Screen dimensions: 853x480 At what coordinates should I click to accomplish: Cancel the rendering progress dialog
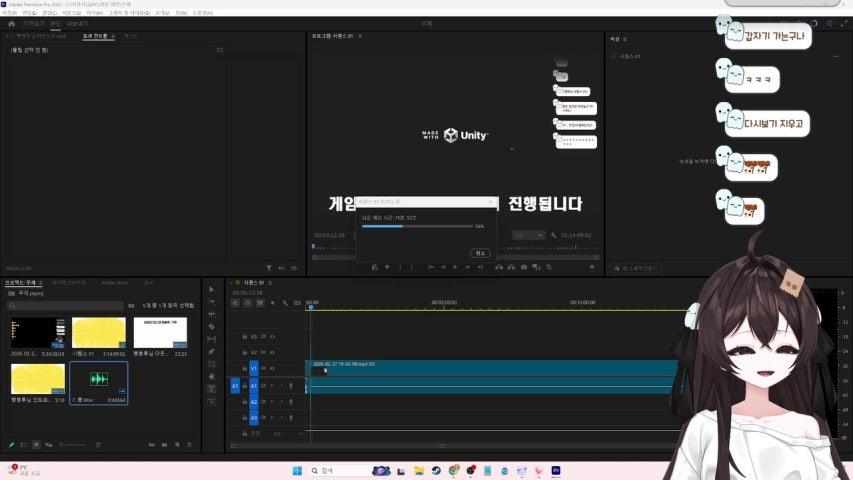point(479,253)
